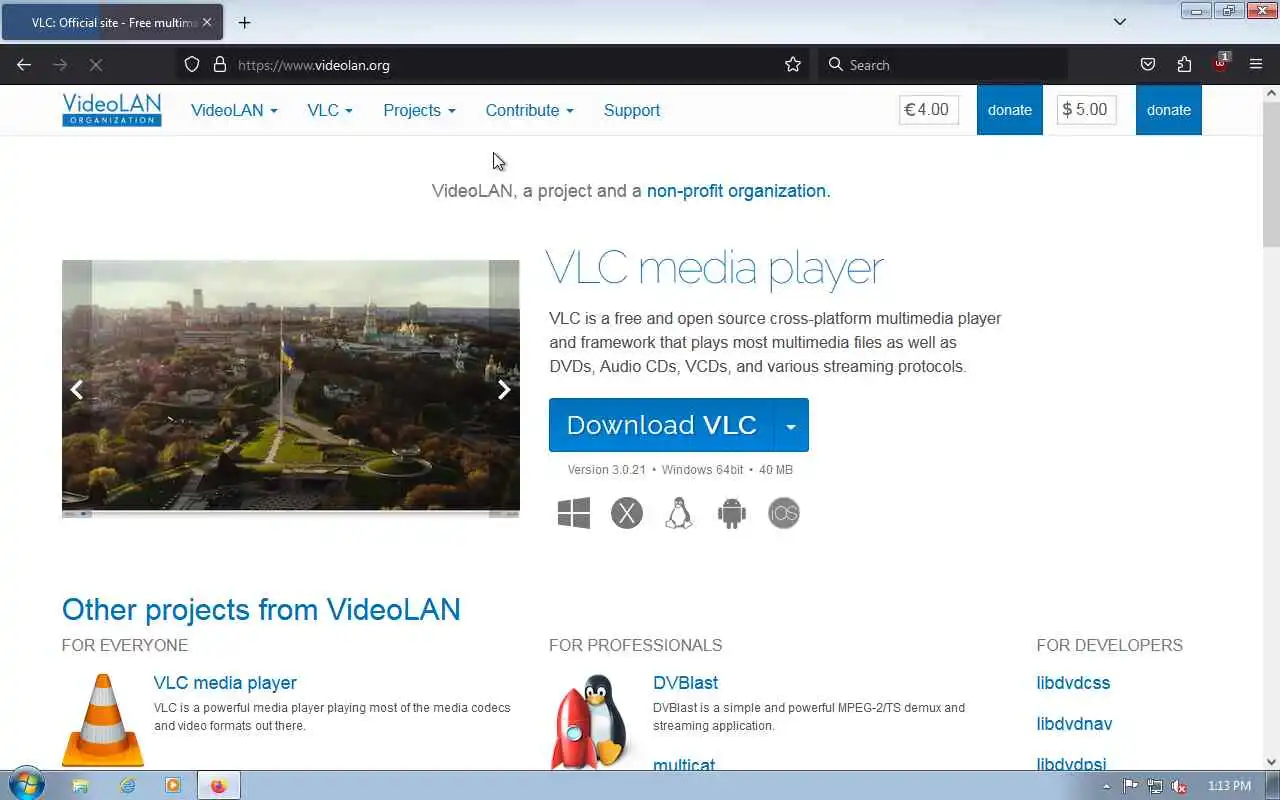Open the Windows Start button
Screen dimensions: 1280x800
[26, 785]
